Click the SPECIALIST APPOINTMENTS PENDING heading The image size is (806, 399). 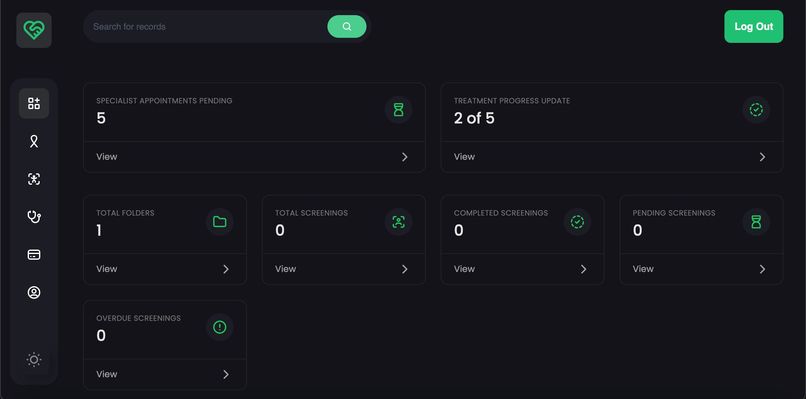(164, 101)
